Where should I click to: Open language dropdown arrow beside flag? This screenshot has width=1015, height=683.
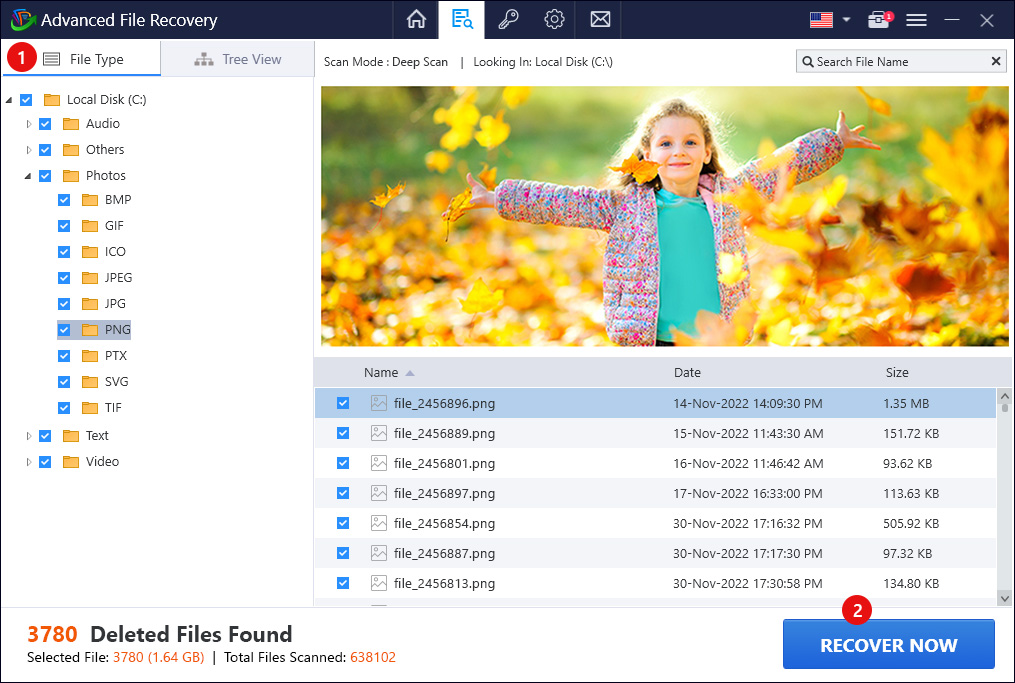(846, 20)
